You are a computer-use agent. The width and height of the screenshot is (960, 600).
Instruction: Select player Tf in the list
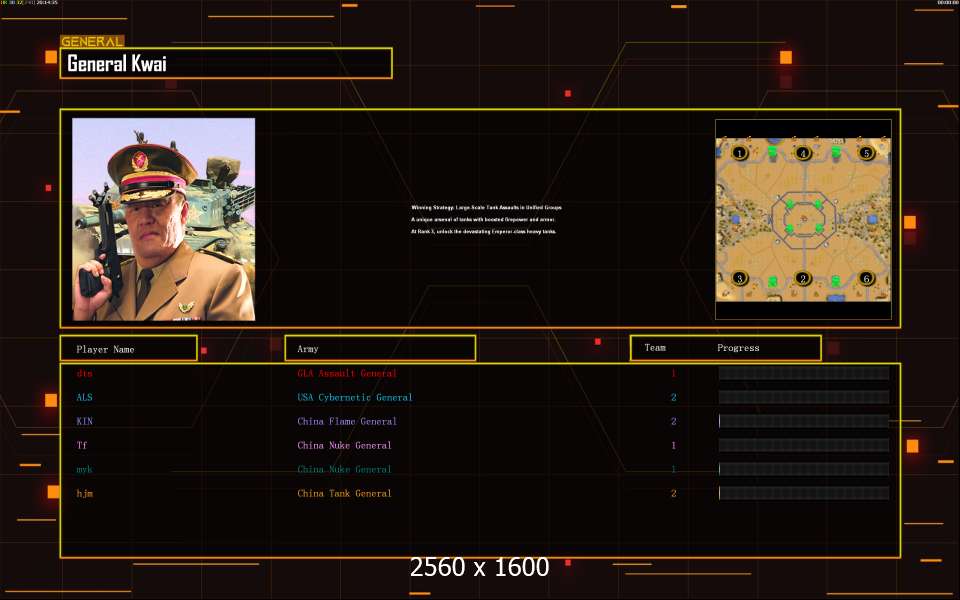pos(82,445)
